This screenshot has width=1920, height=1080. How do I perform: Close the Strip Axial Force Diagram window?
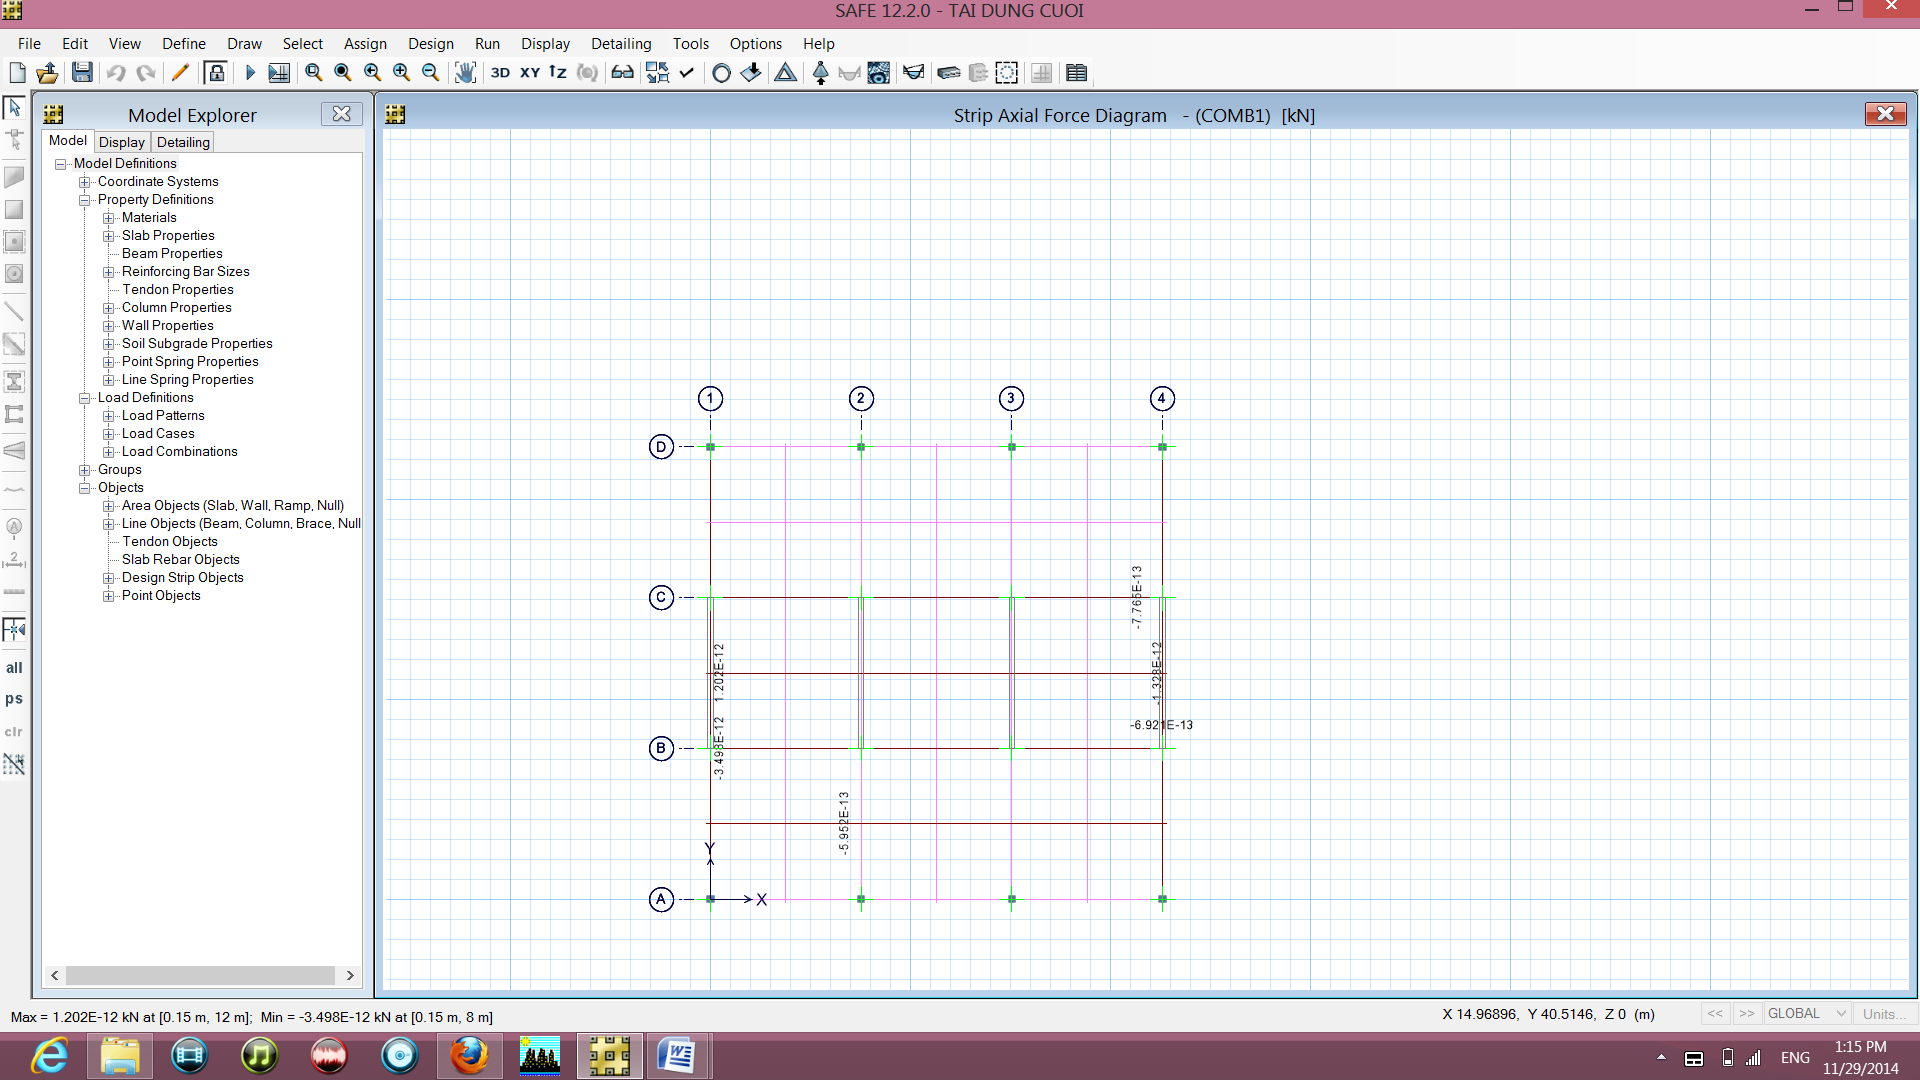(1885, 114)
